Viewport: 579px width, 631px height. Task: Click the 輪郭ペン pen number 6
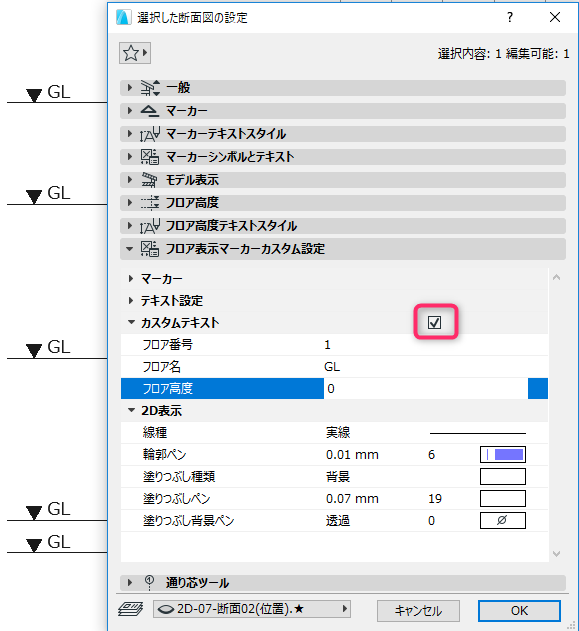(431, 455)
